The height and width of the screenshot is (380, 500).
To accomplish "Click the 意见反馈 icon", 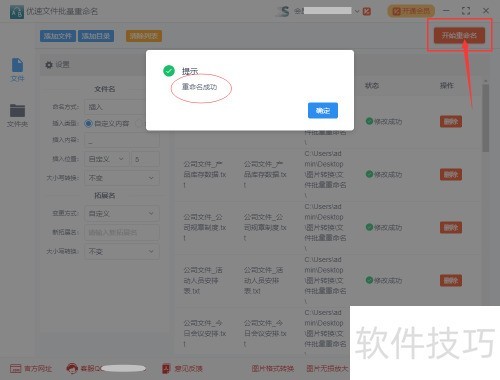I will (x=166, y=368).
